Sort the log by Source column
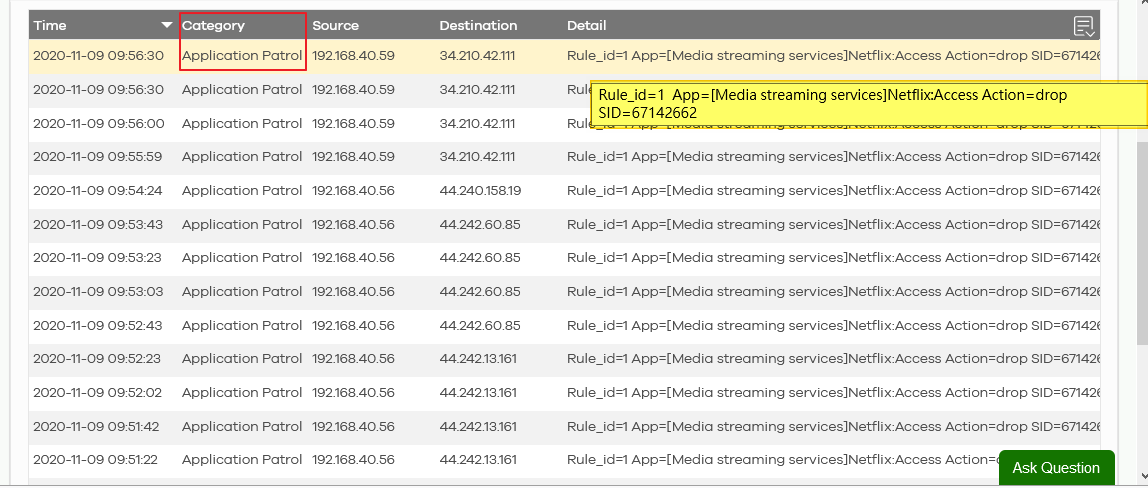Screen dimensions: 1148x488 pyautogui.click(x=335, y=25)
